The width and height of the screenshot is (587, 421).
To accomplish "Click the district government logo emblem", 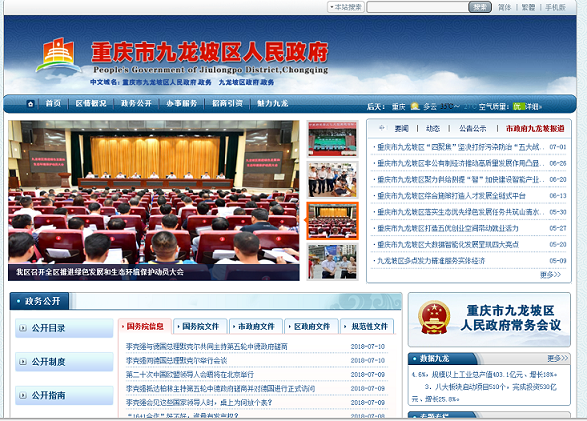I will [x=58, y=55].
